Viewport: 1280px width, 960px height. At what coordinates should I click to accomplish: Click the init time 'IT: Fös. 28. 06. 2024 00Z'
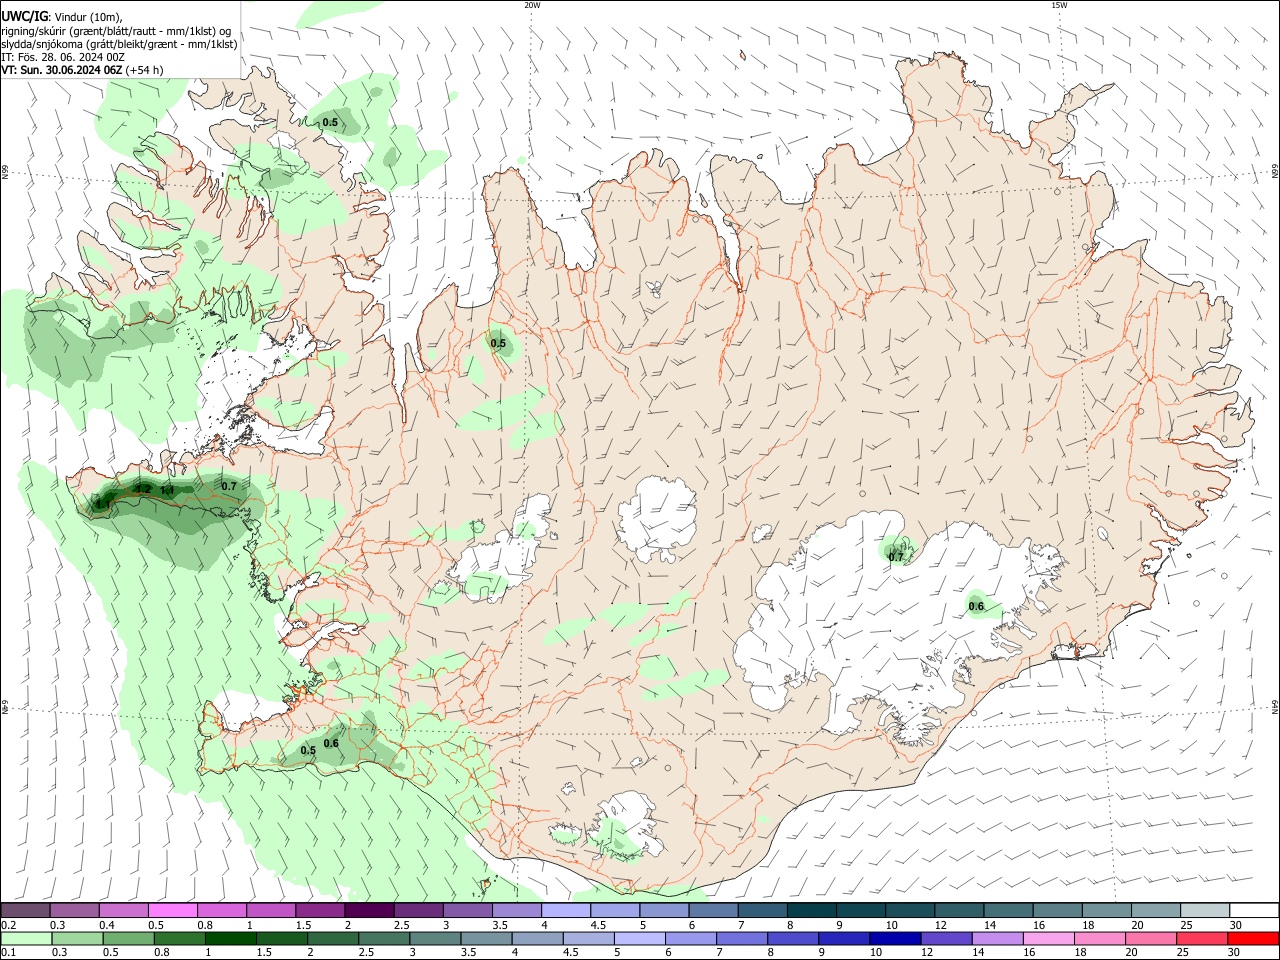63,57
